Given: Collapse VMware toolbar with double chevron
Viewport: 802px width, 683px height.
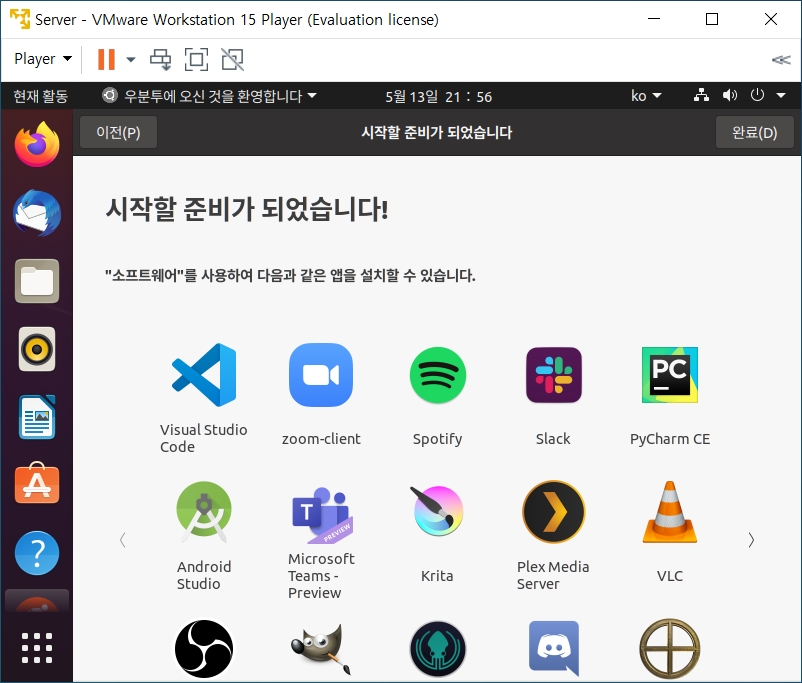Looking at the screenshot, I should [x=781, y=60].
